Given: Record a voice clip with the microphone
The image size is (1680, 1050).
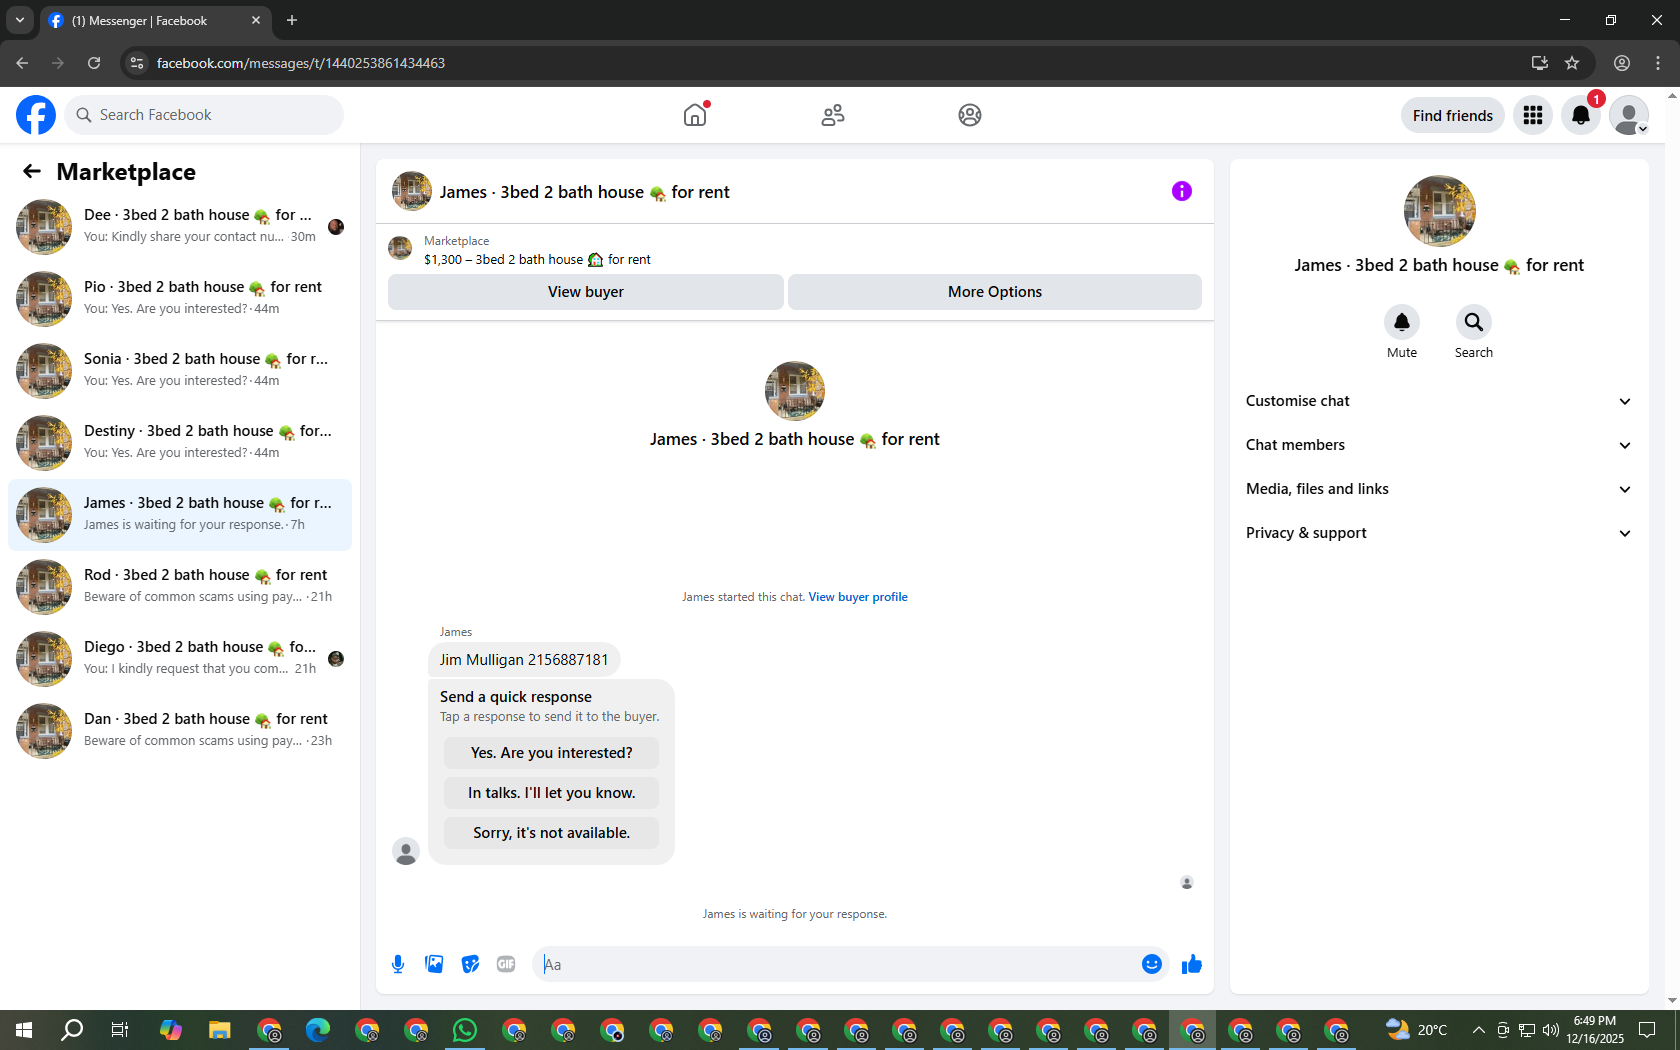Looking at the screenshot, I should click(x=398, y=964).
